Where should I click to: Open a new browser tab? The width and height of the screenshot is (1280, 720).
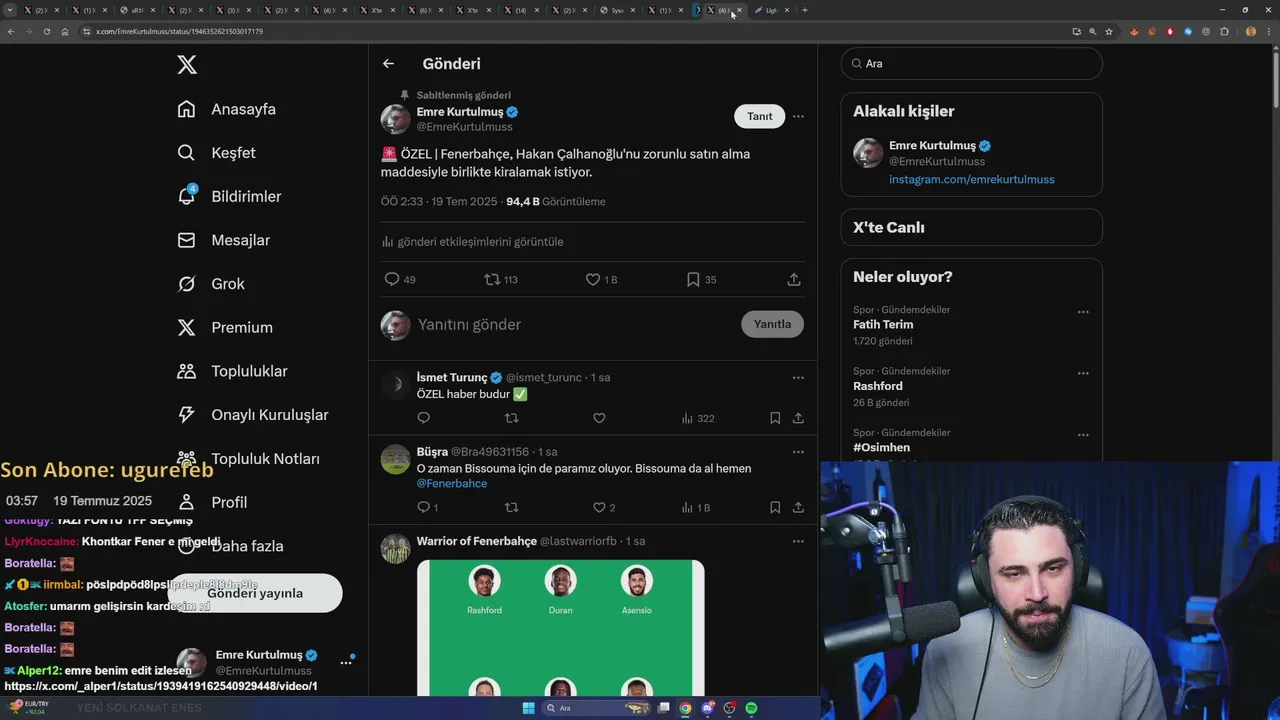(805, 10)
